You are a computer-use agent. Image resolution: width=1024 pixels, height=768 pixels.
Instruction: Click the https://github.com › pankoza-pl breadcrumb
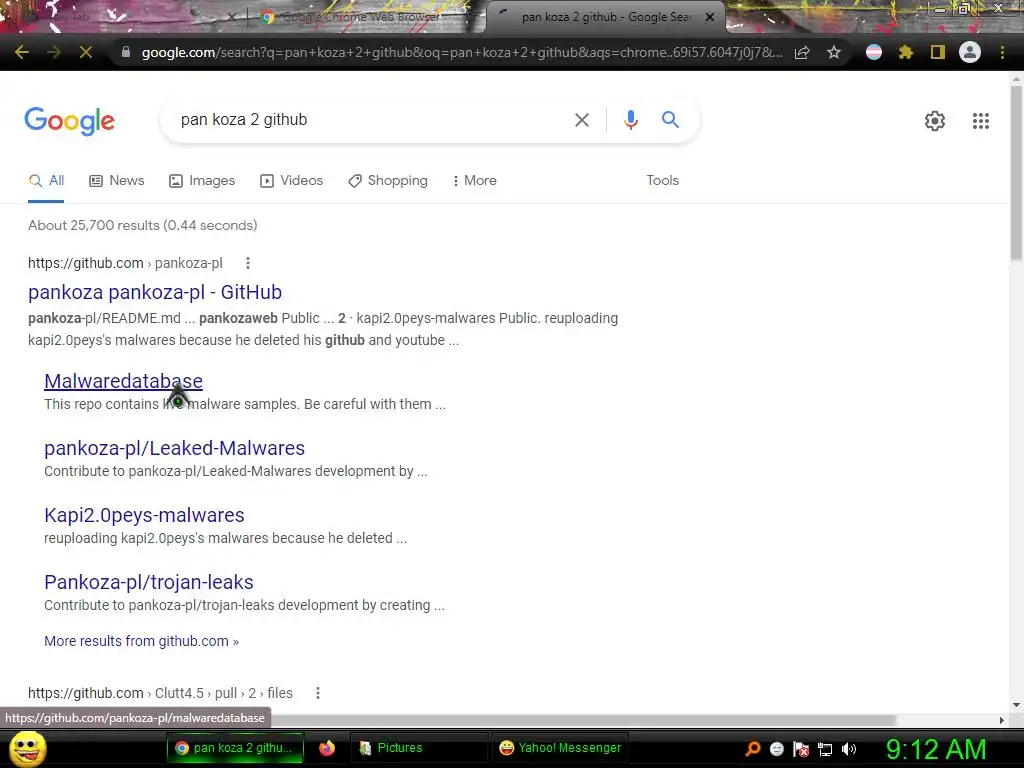pos(125,263)
